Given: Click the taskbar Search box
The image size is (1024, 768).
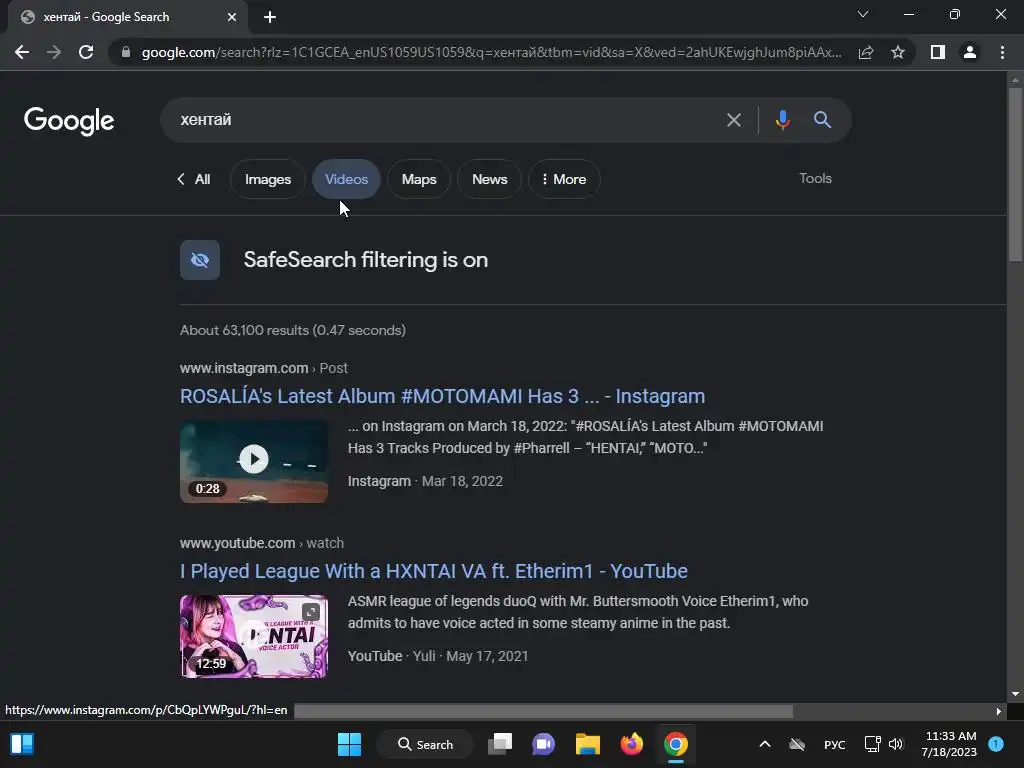Looking at the screenshot, I should point(426,744).
